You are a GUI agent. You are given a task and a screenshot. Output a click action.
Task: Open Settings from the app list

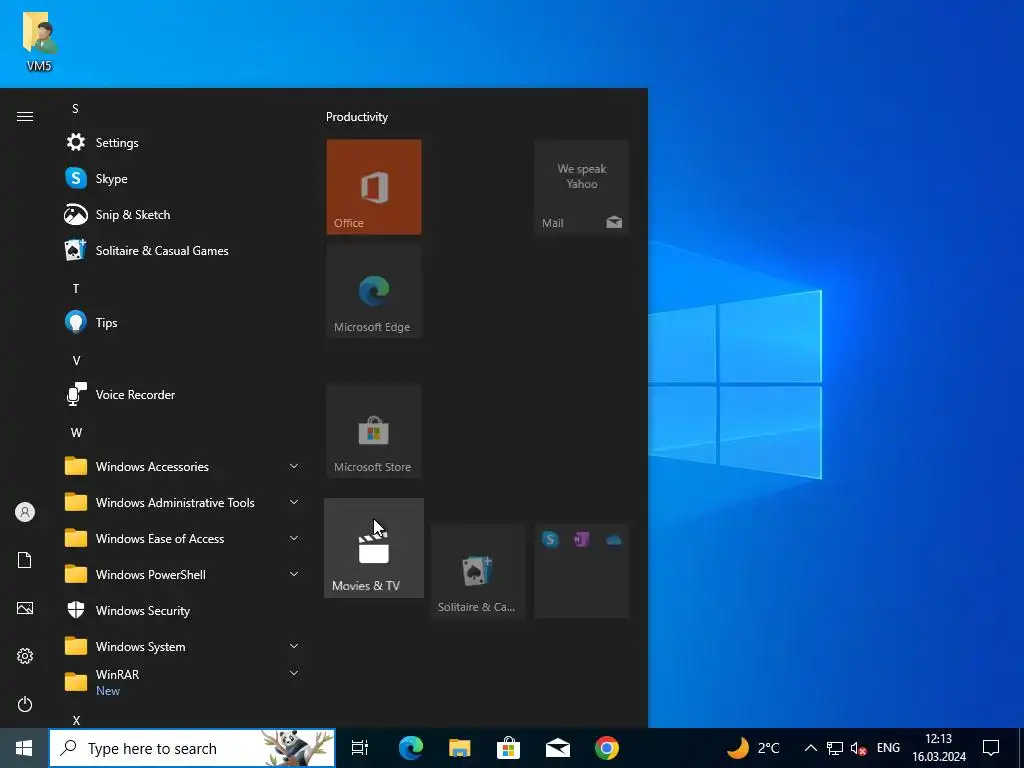pyautogui.click(x=183, y=142)
